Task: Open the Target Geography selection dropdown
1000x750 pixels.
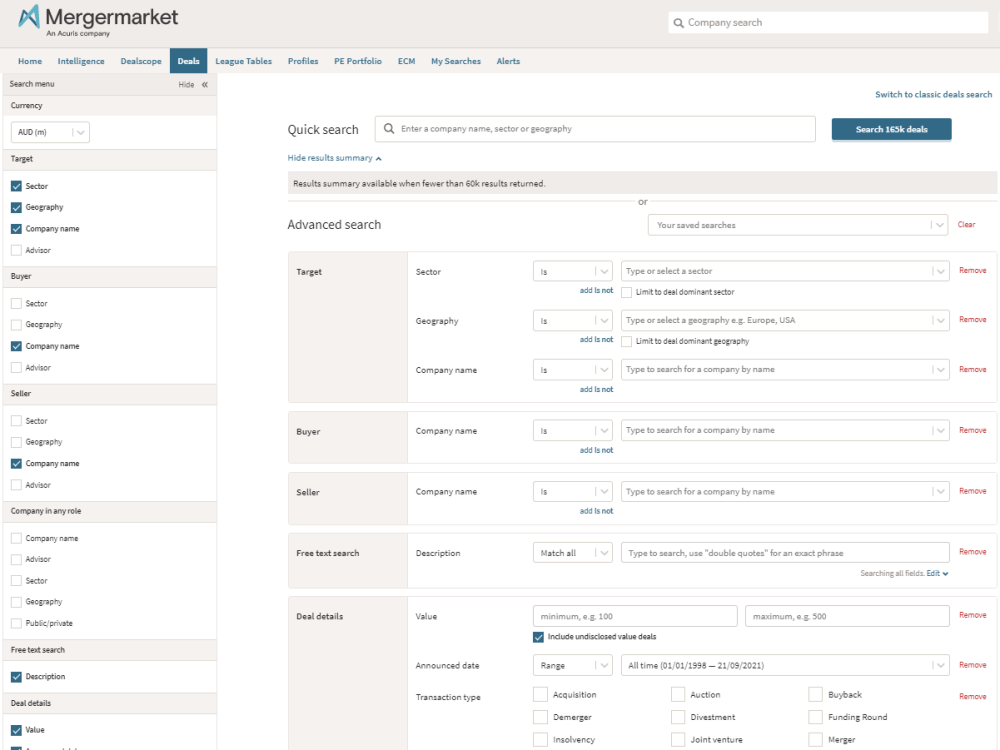Action: tap(785, 320)
